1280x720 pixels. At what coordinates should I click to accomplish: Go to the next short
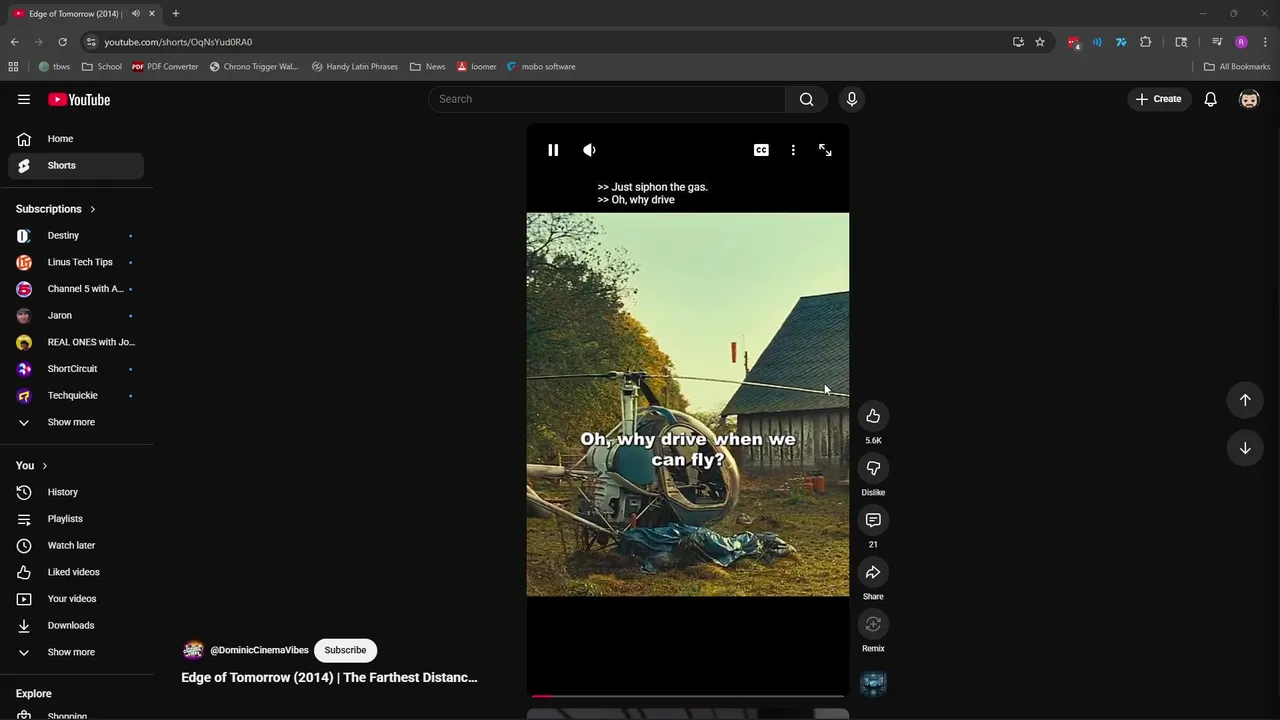click(1245, 448)
